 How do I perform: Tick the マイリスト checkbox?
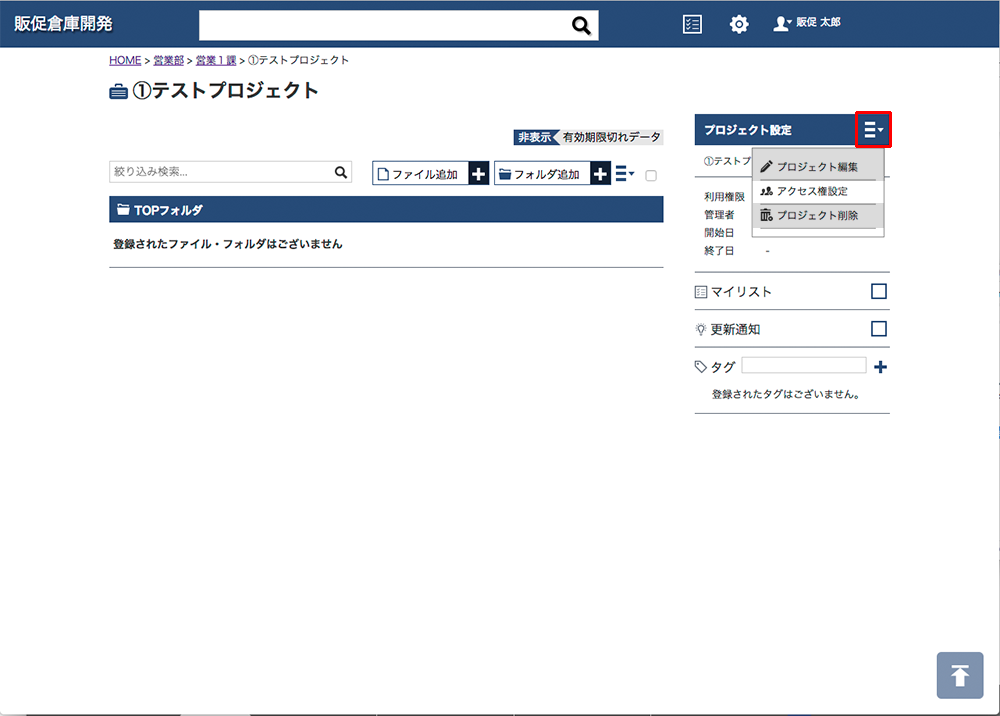(879, 291)
